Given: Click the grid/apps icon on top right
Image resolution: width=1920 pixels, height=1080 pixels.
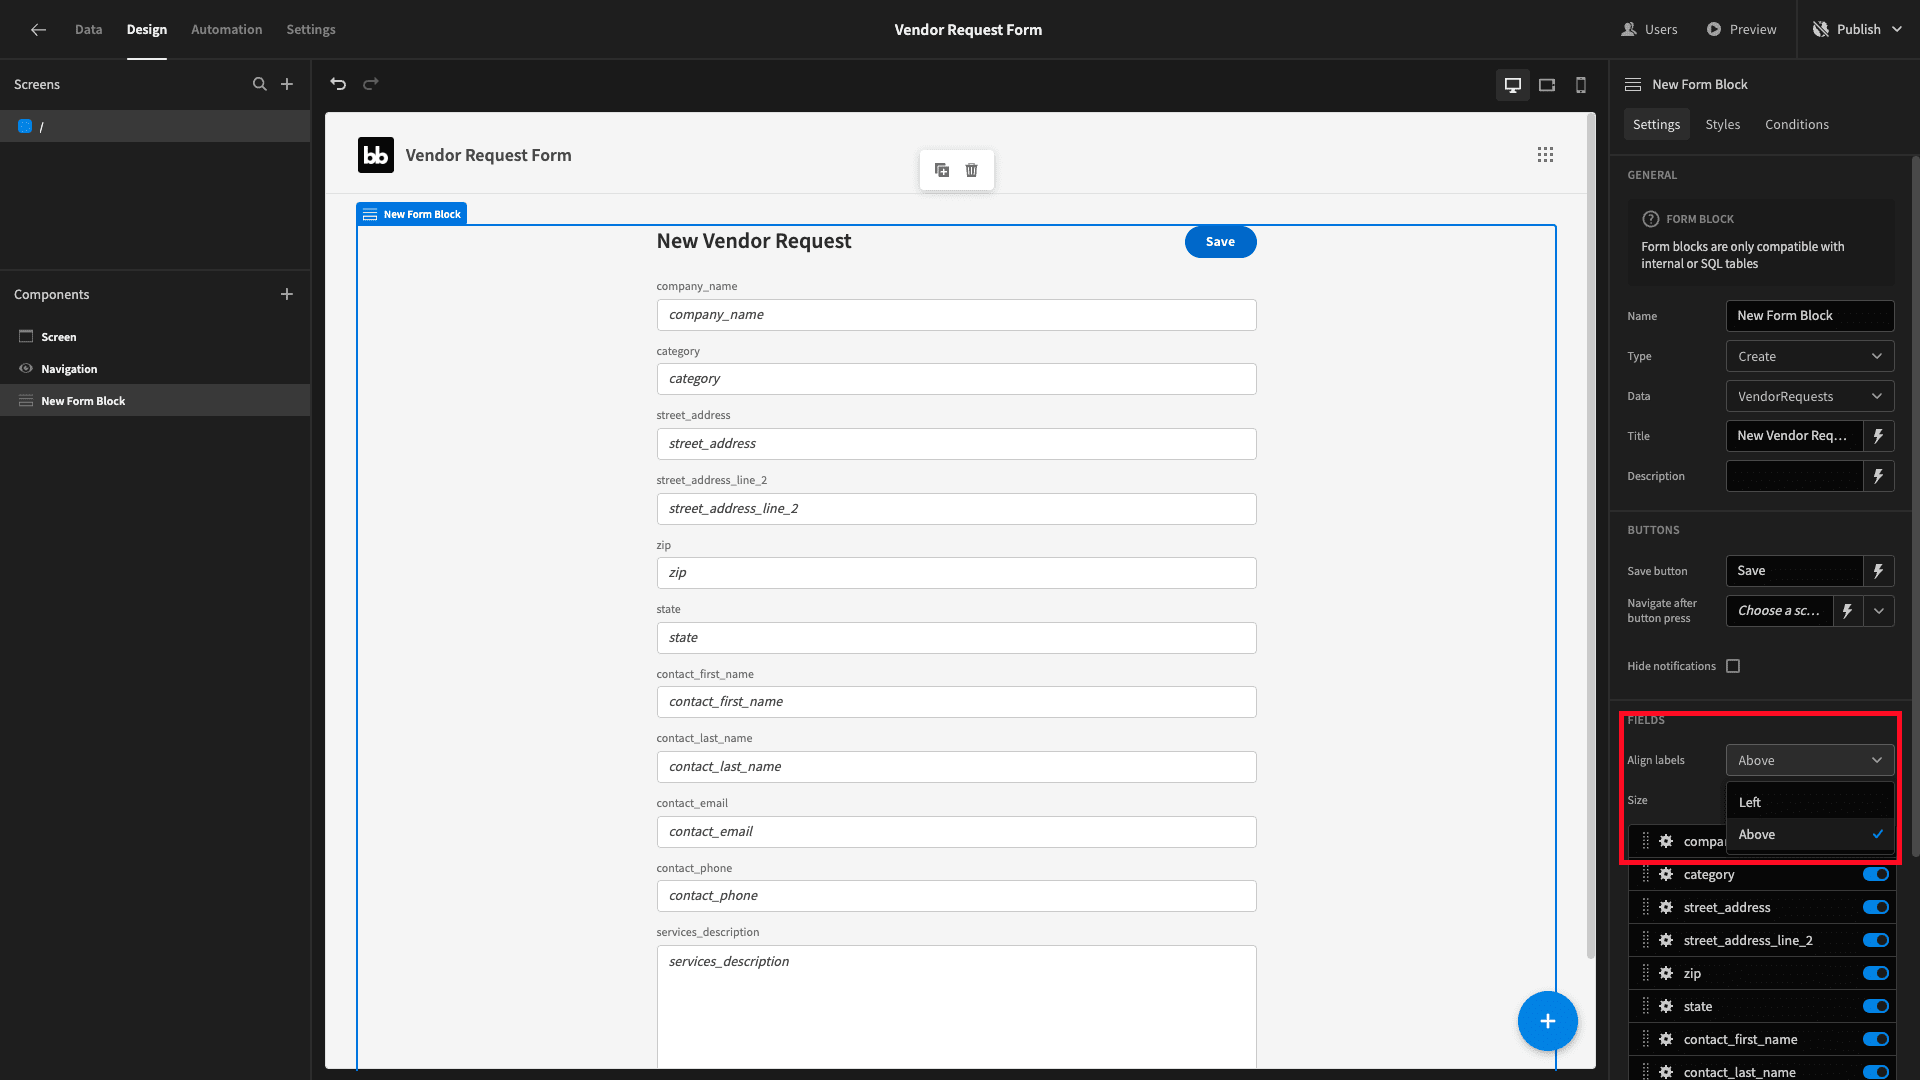Looking at the screenshot, I should pyautogui.click(x=1545, y=154).
